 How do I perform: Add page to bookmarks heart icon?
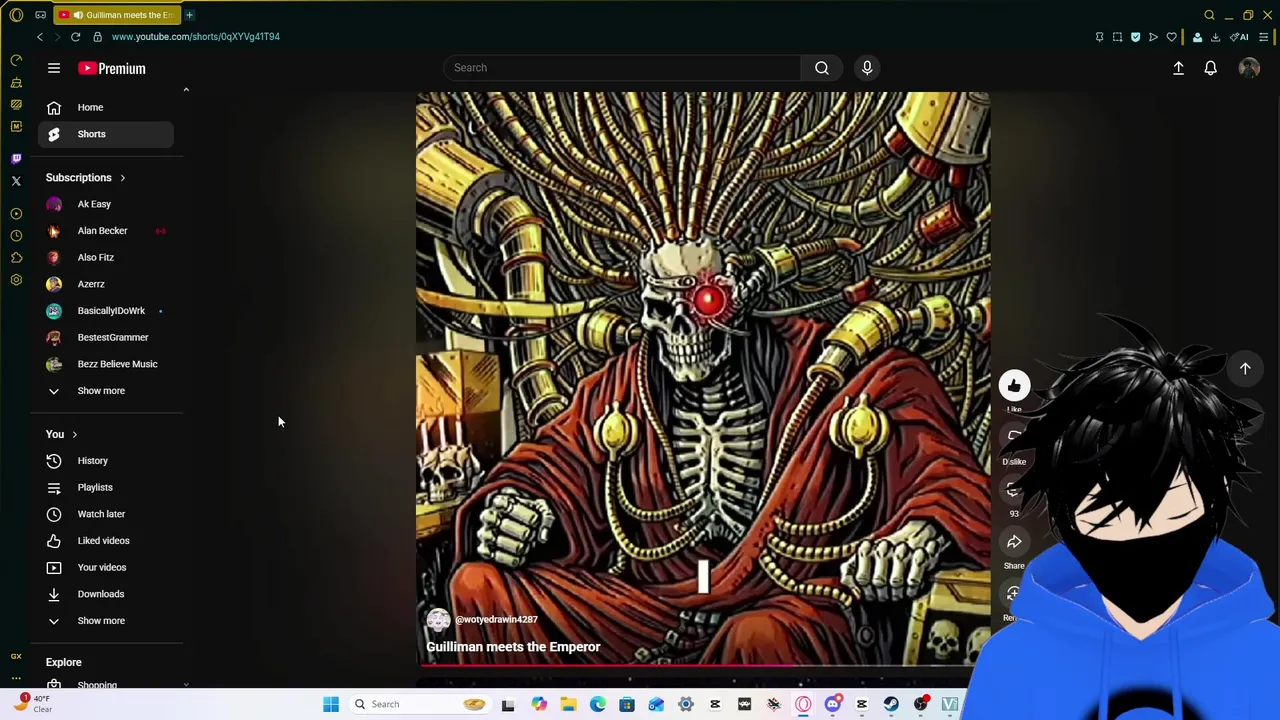tap(1171, 37)
